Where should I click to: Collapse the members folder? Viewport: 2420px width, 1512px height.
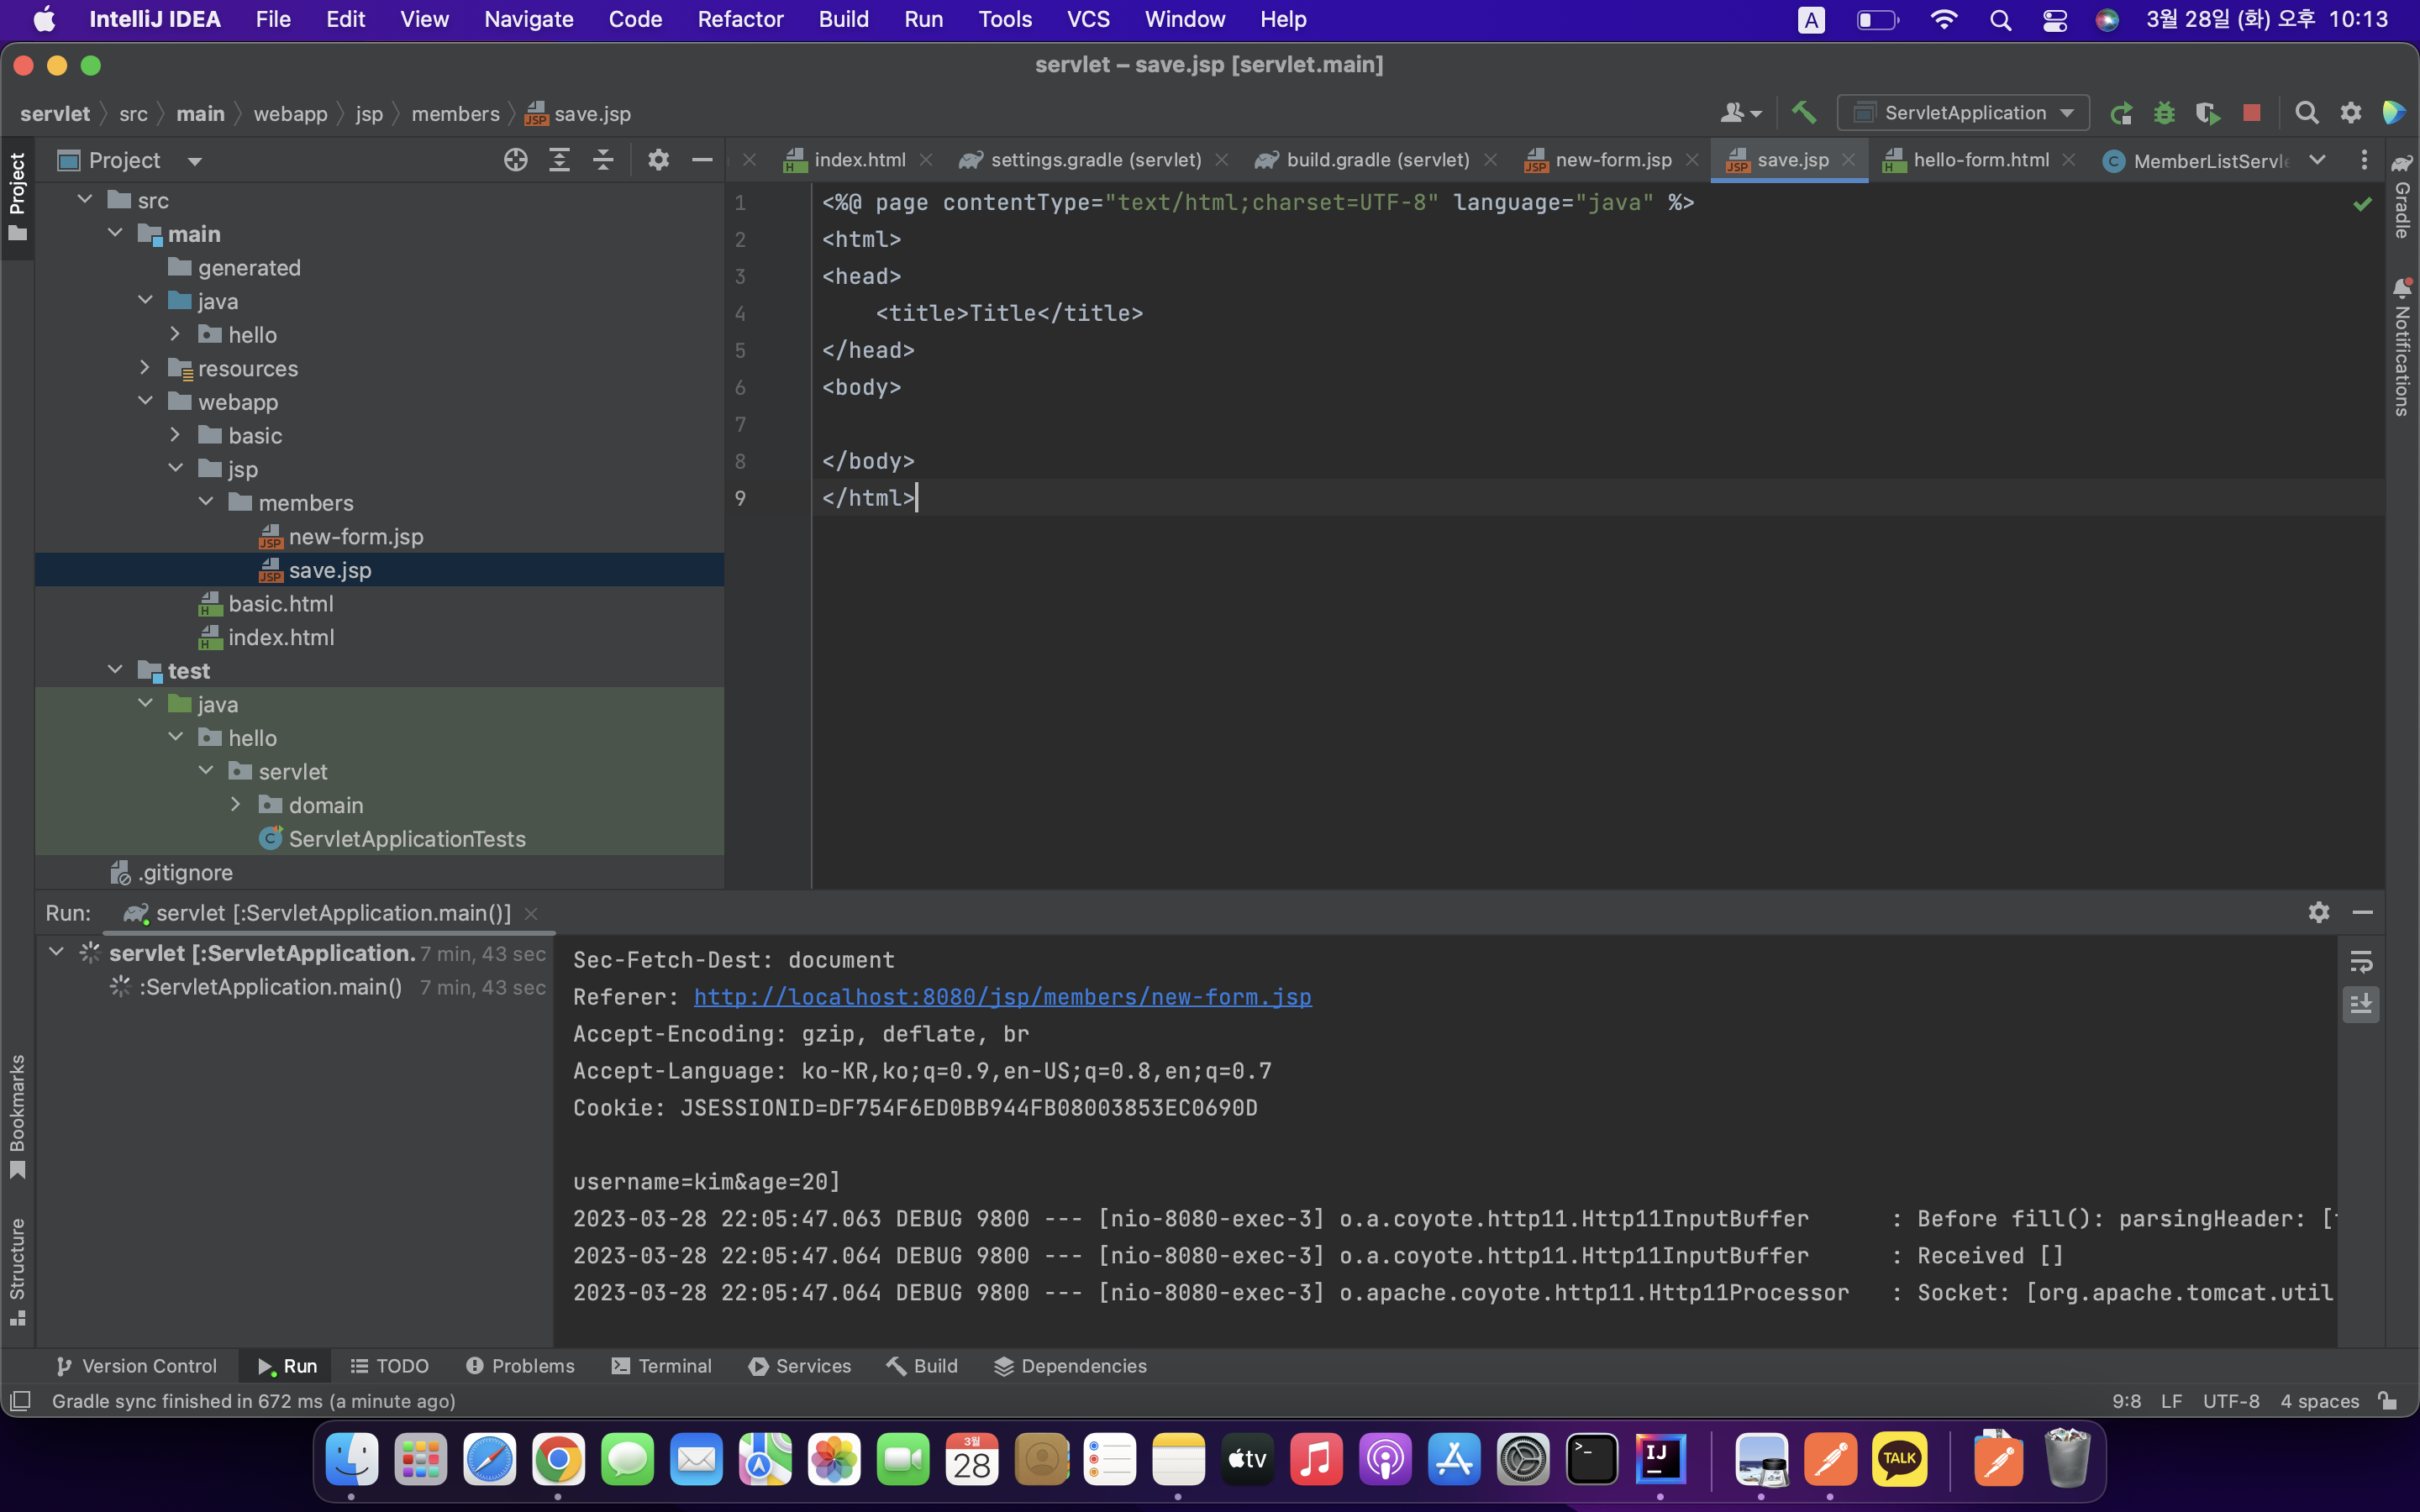(206, 502)
